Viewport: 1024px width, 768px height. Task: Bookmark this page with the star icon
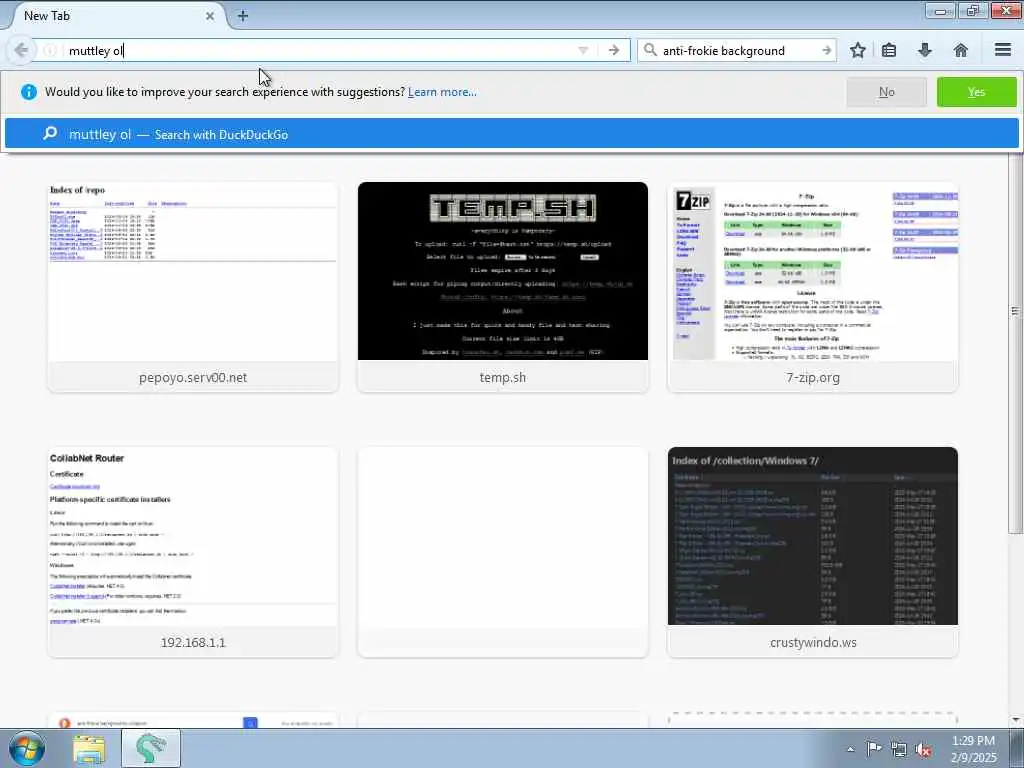coord(857,50)
